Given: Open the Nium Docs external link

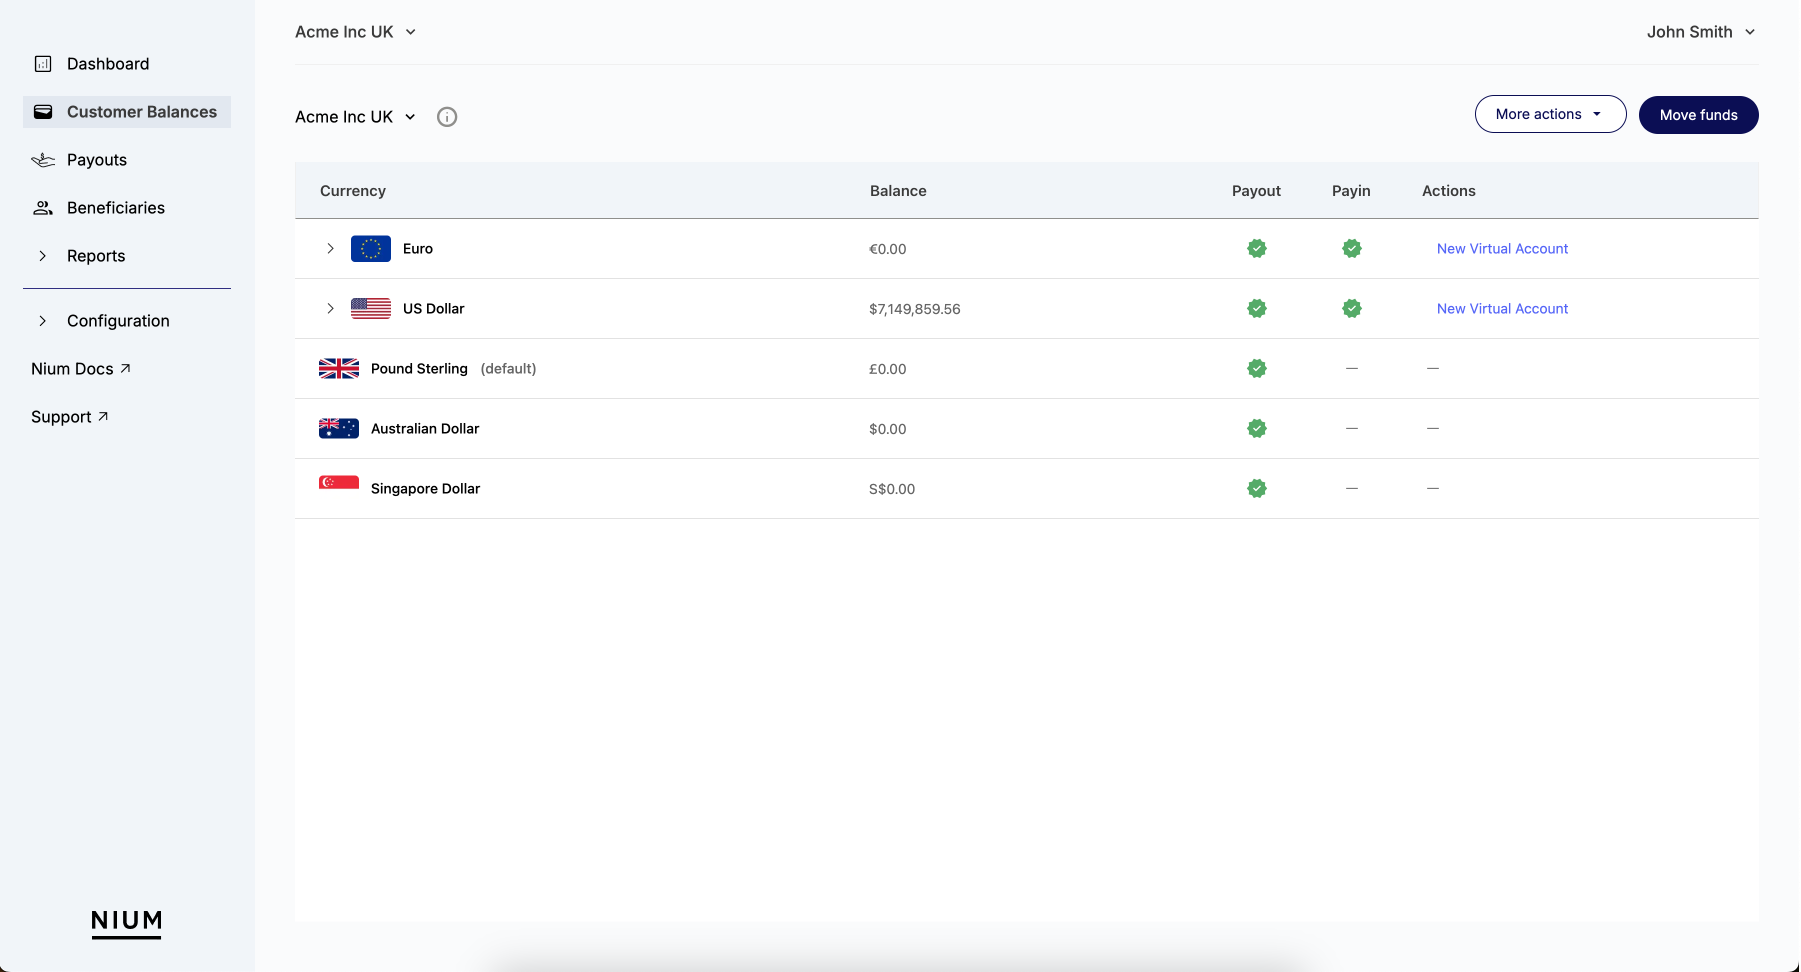Looking at the screenshot, I should [81, 369].
